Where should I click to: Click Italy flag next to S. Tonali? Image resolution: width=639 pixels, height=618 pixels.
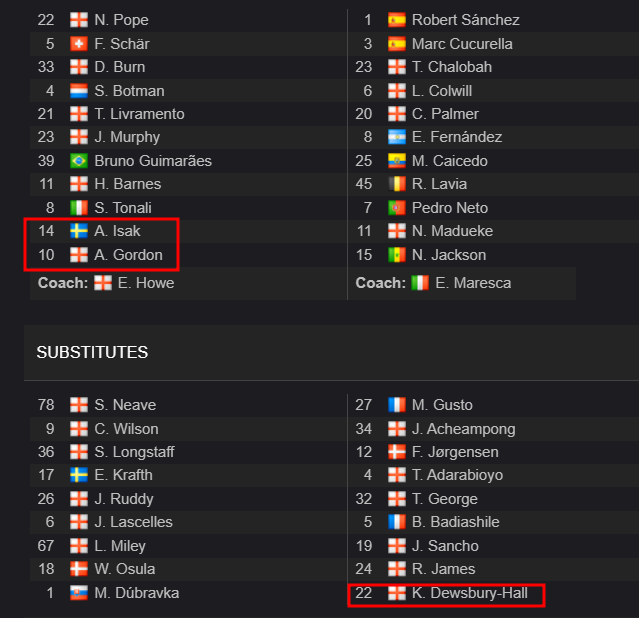79,207
